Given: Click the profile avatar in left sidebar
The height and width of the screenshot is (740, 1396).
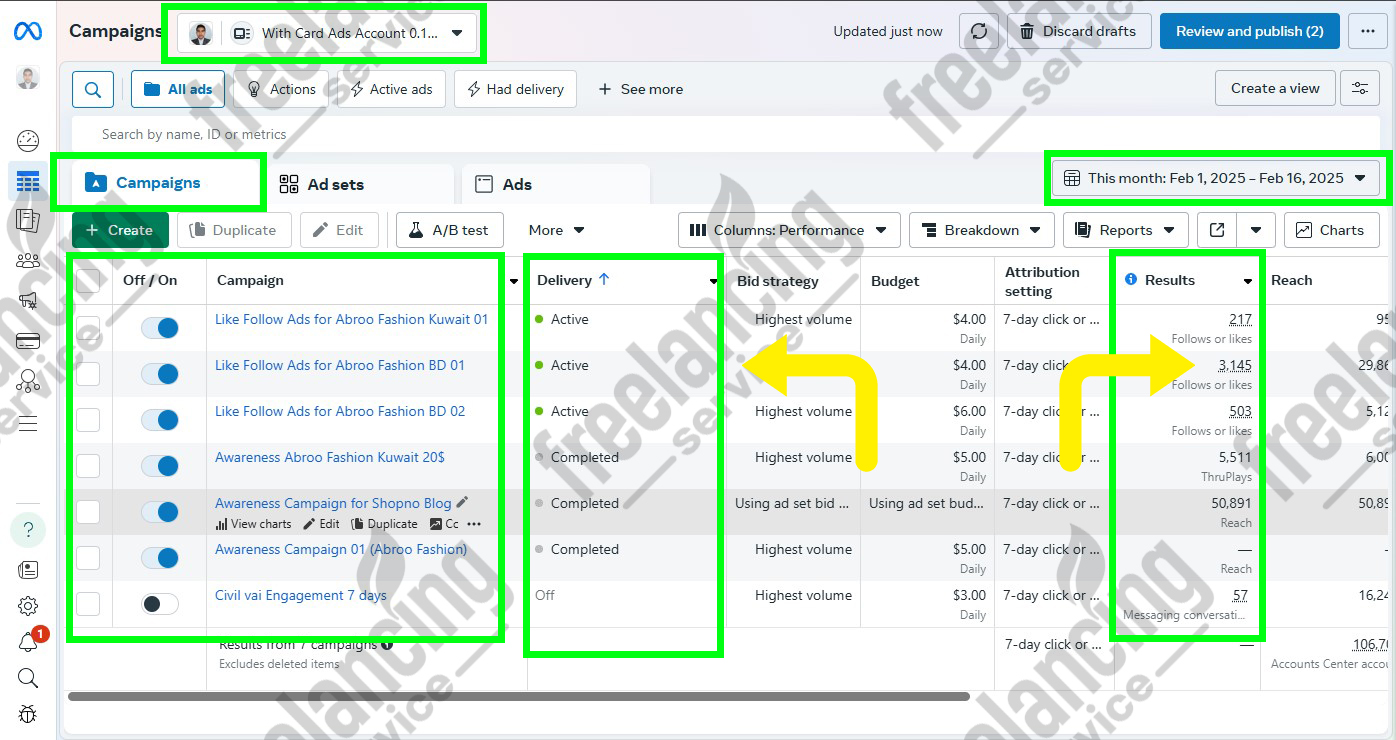Looking at the screenshot, I should [28, 78].
